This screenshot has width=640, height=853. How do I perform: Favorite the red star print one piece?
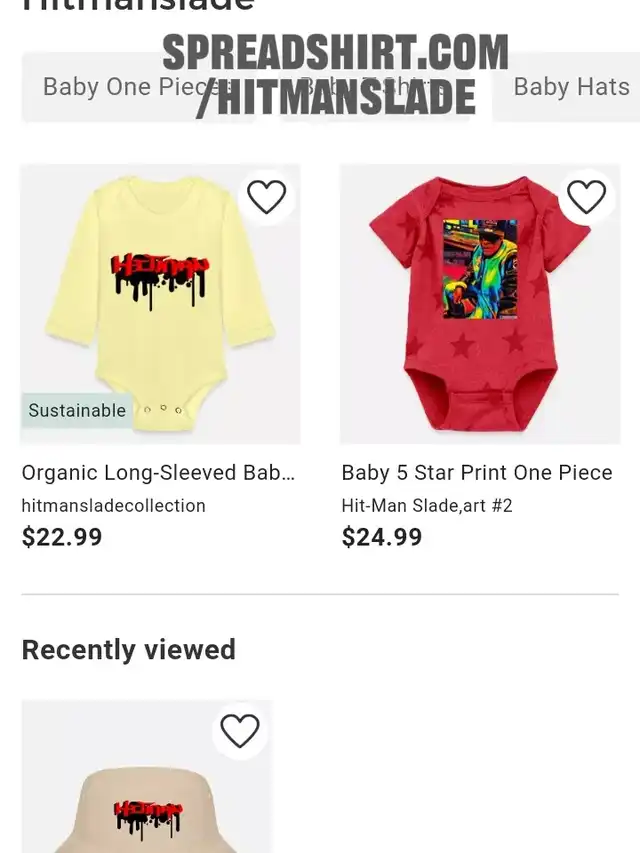coord(586,196)
